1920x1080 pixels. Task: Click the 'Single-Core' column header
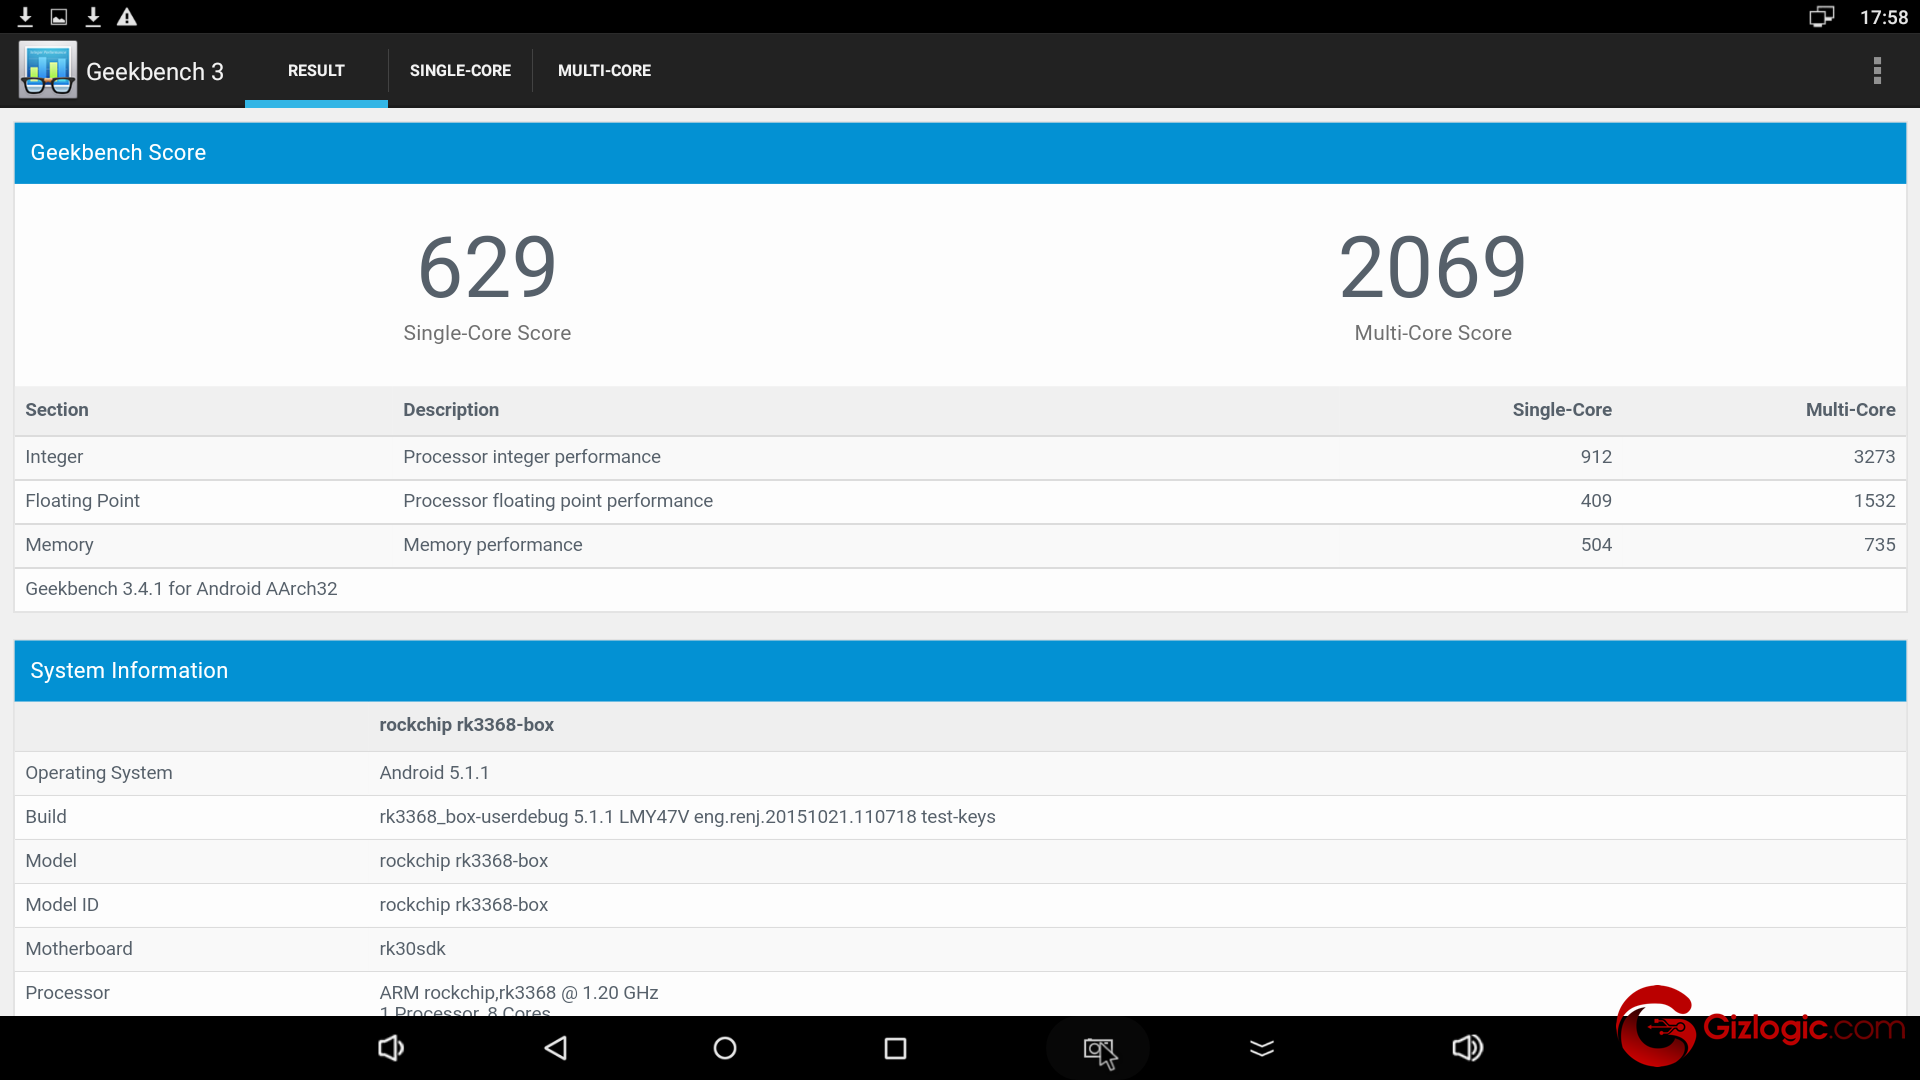click(x=1561, y=410)
